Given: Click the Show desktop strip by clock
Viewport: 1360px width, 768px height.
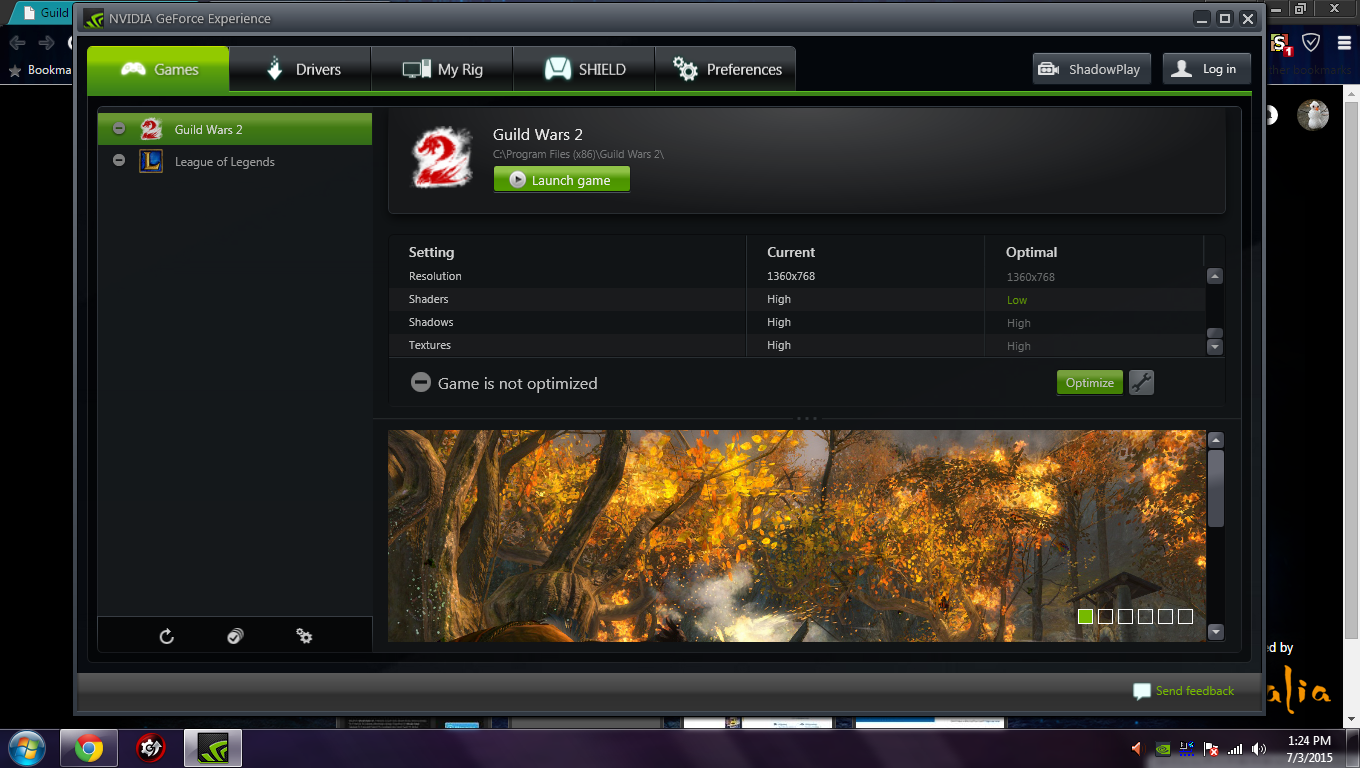Looking at the screenshot, I should pyautogui.click(x=1352, y=748).
